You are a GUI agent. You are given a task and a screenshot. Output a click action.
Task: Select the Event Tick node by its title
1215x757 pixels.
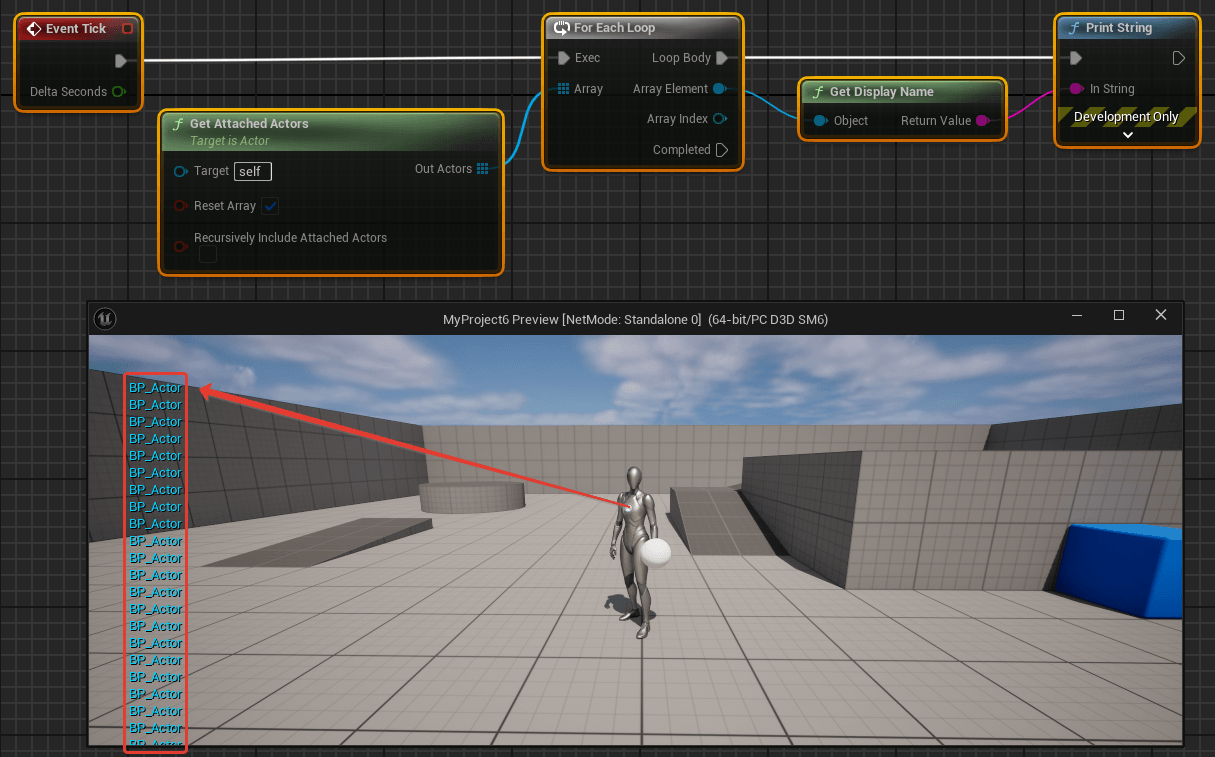point(76,29)
